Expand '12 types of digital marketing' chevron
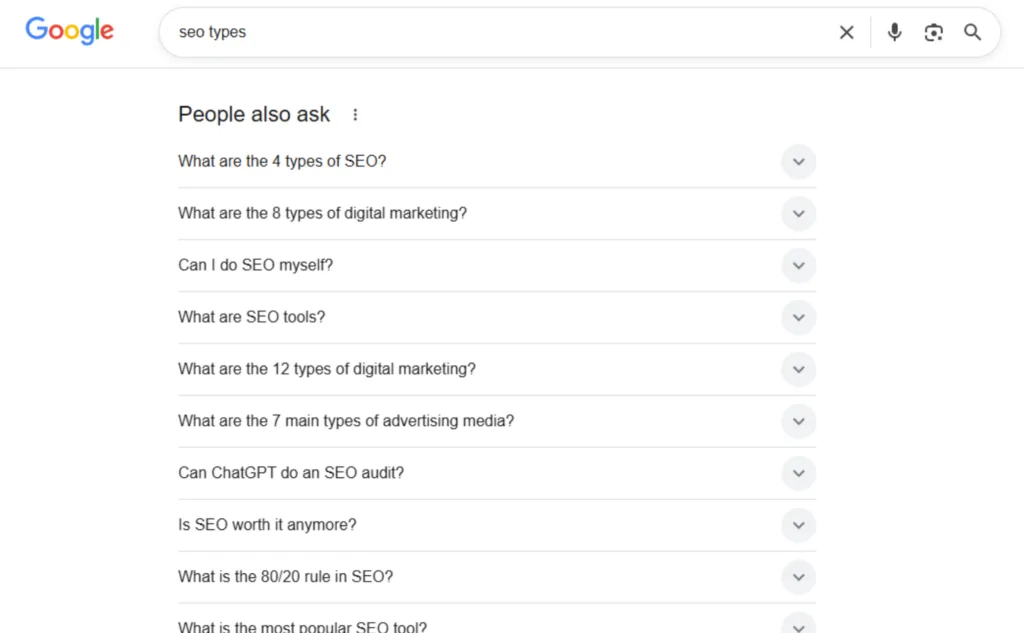Viewport: 1024px width, 633px height. pos(798,370)
